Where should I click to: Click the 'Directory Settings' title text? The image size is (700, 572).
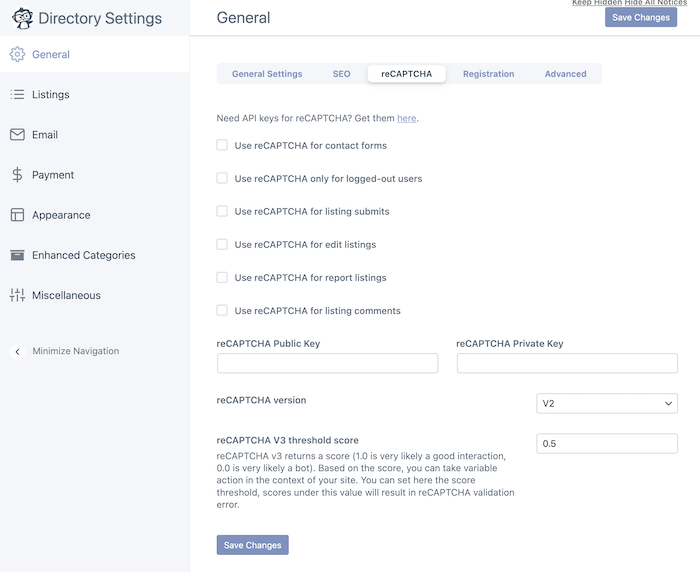tap(100, 18)
